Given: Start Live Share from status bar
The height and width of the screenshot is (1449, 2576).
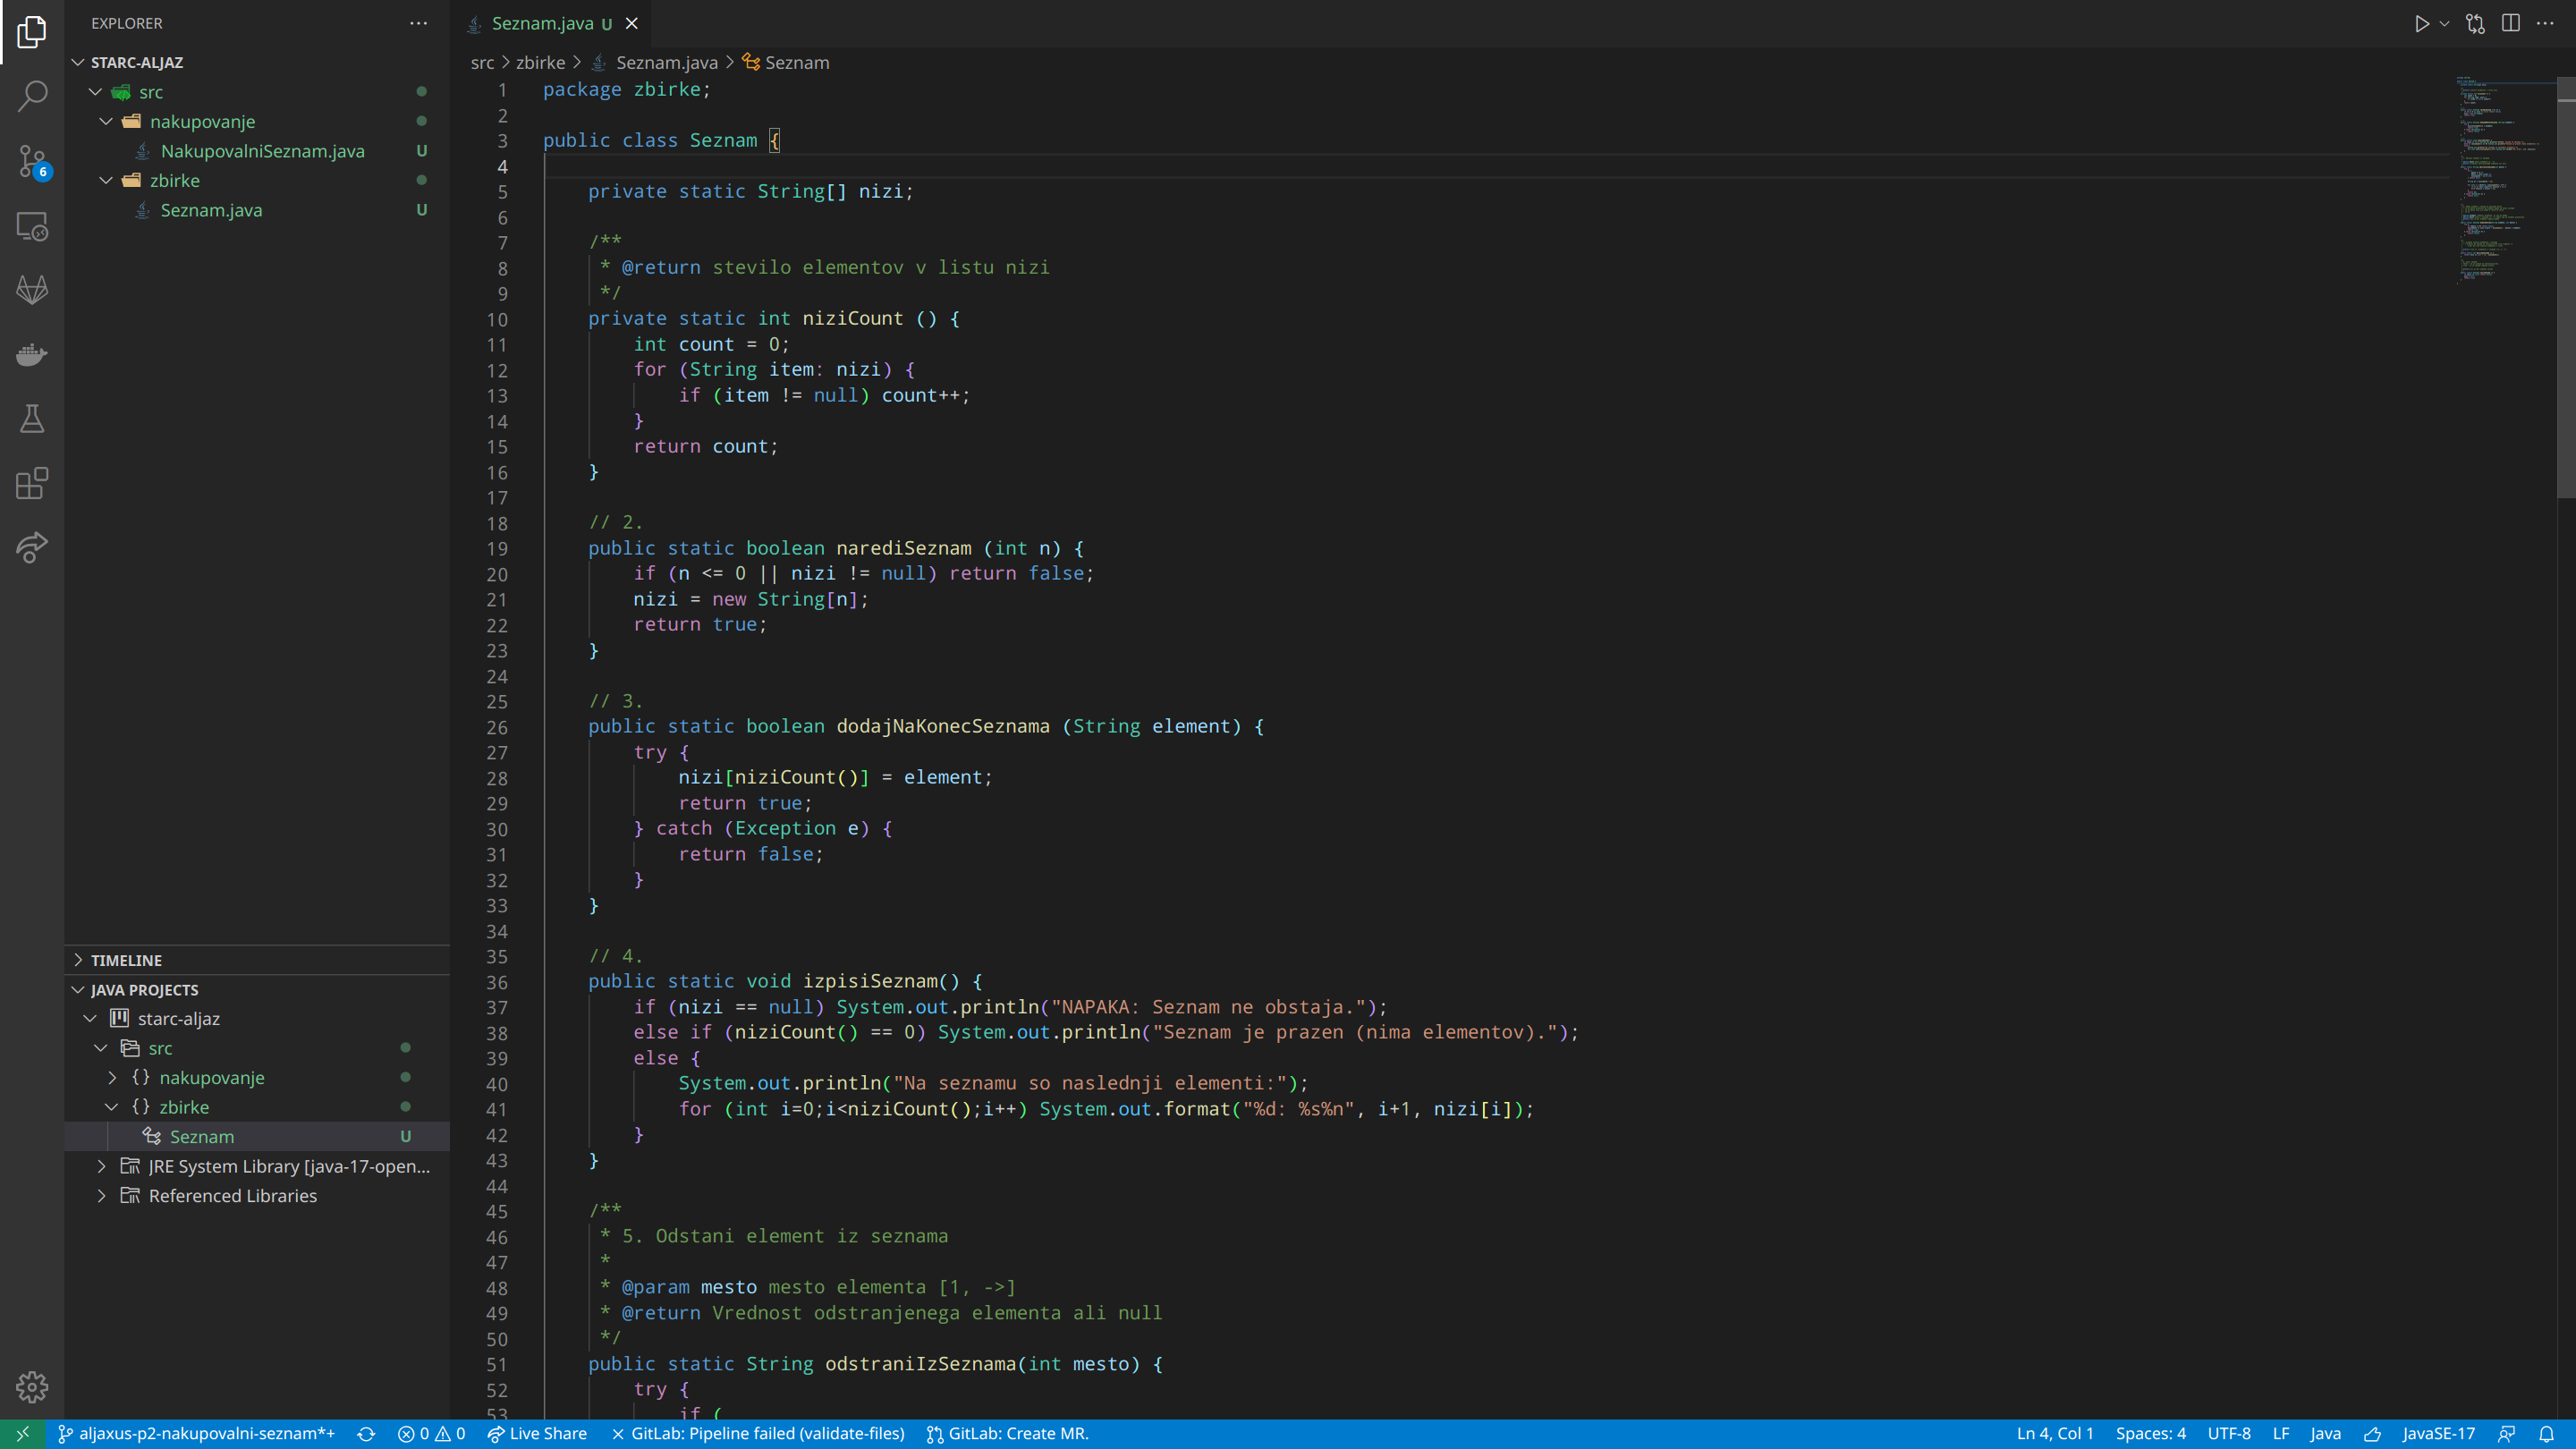Looking at the screenshot, I should 537,1434.
